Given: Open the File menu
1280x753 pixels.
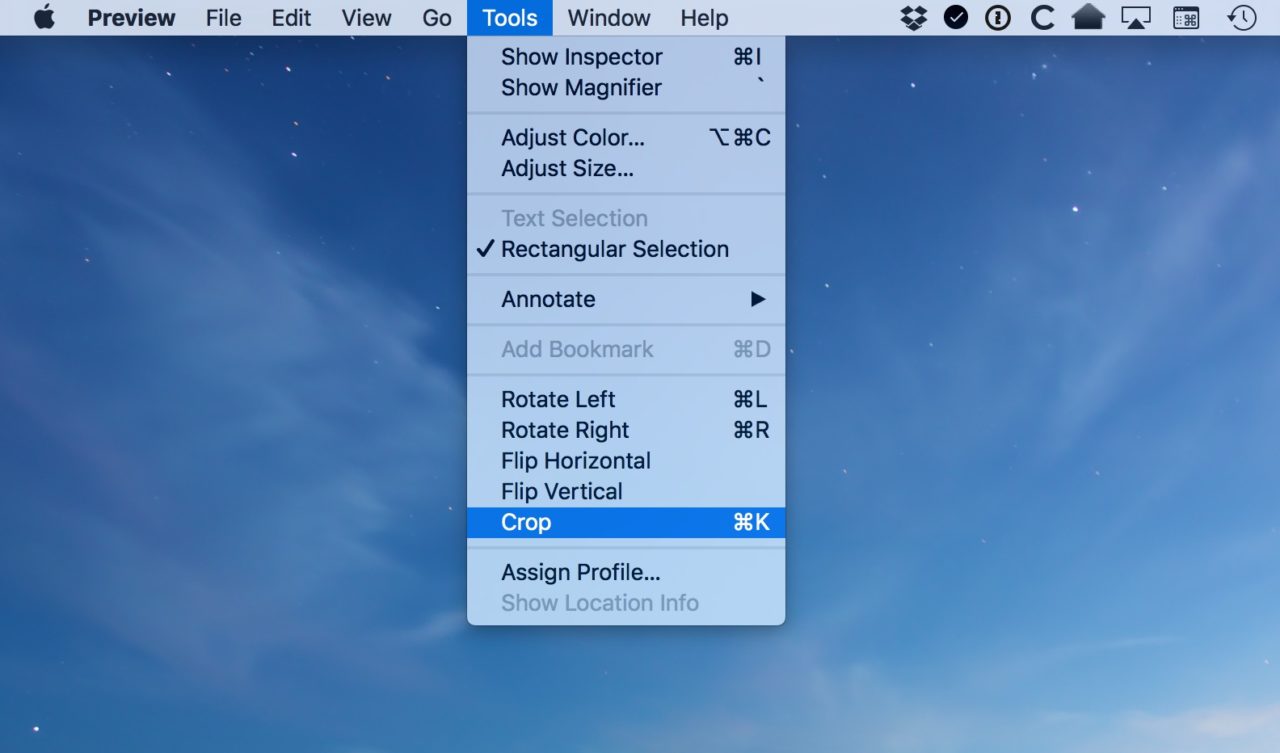Looking at the screenshot, I should coord(223,18).
